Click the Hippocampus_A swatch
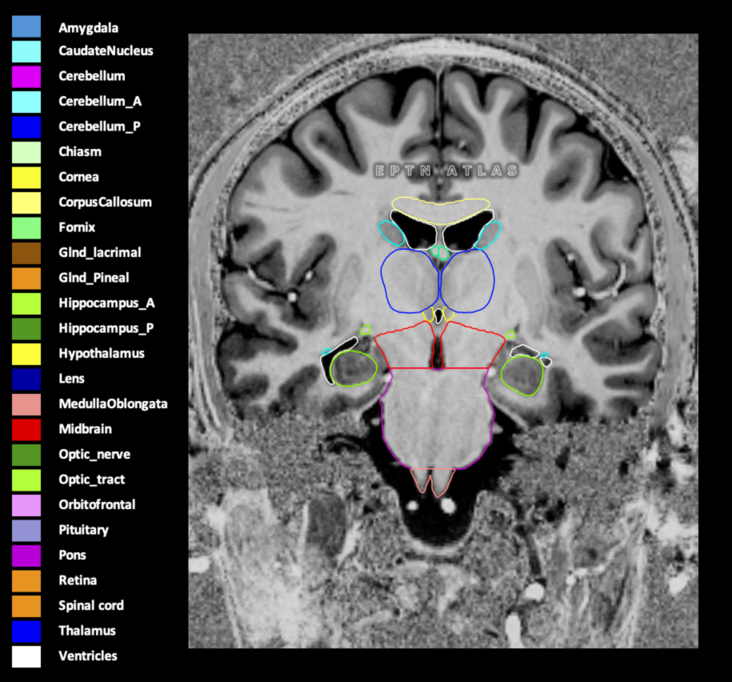This screenshot has height=682, width=732. tap(26, 303)
